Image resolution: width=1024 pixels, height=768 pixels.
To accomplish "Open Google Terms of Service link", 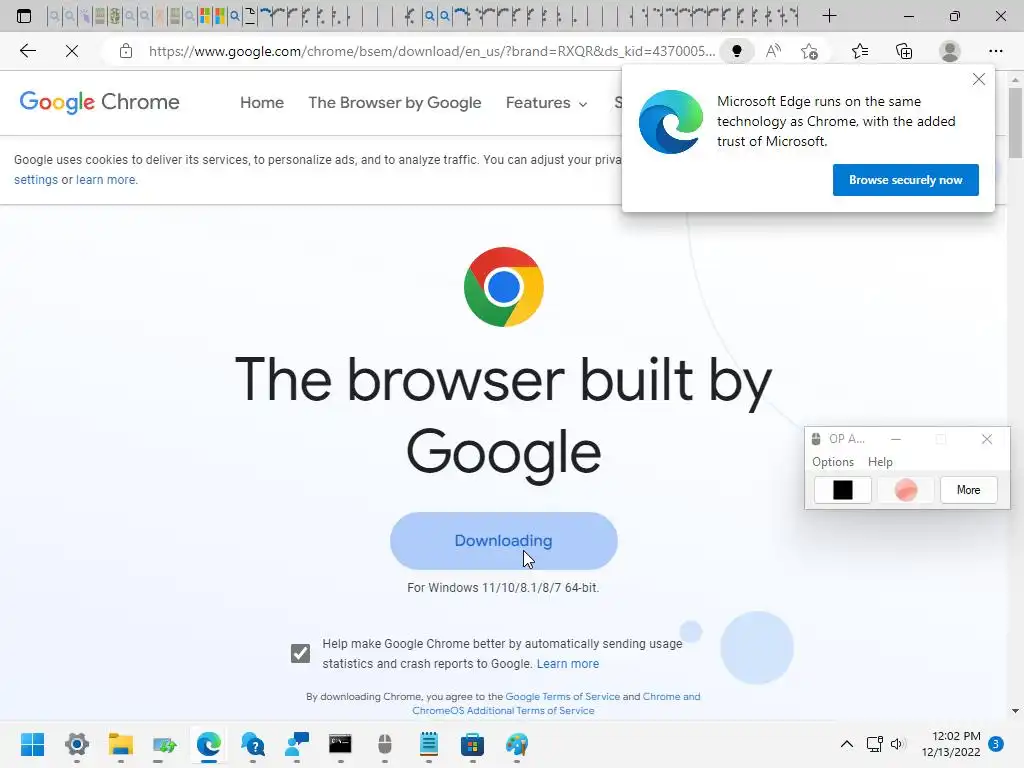I will click(x=562, y=697).
